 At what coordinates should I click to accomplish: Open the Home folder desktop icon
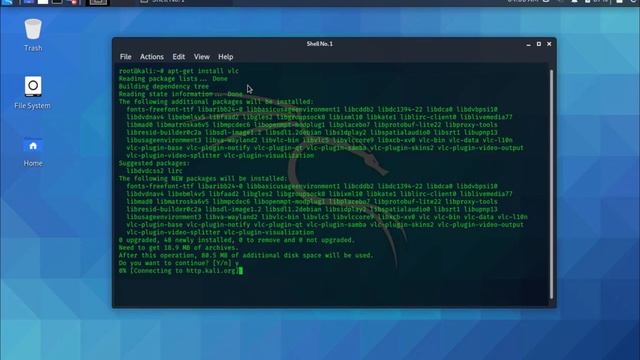click(33, 151)
